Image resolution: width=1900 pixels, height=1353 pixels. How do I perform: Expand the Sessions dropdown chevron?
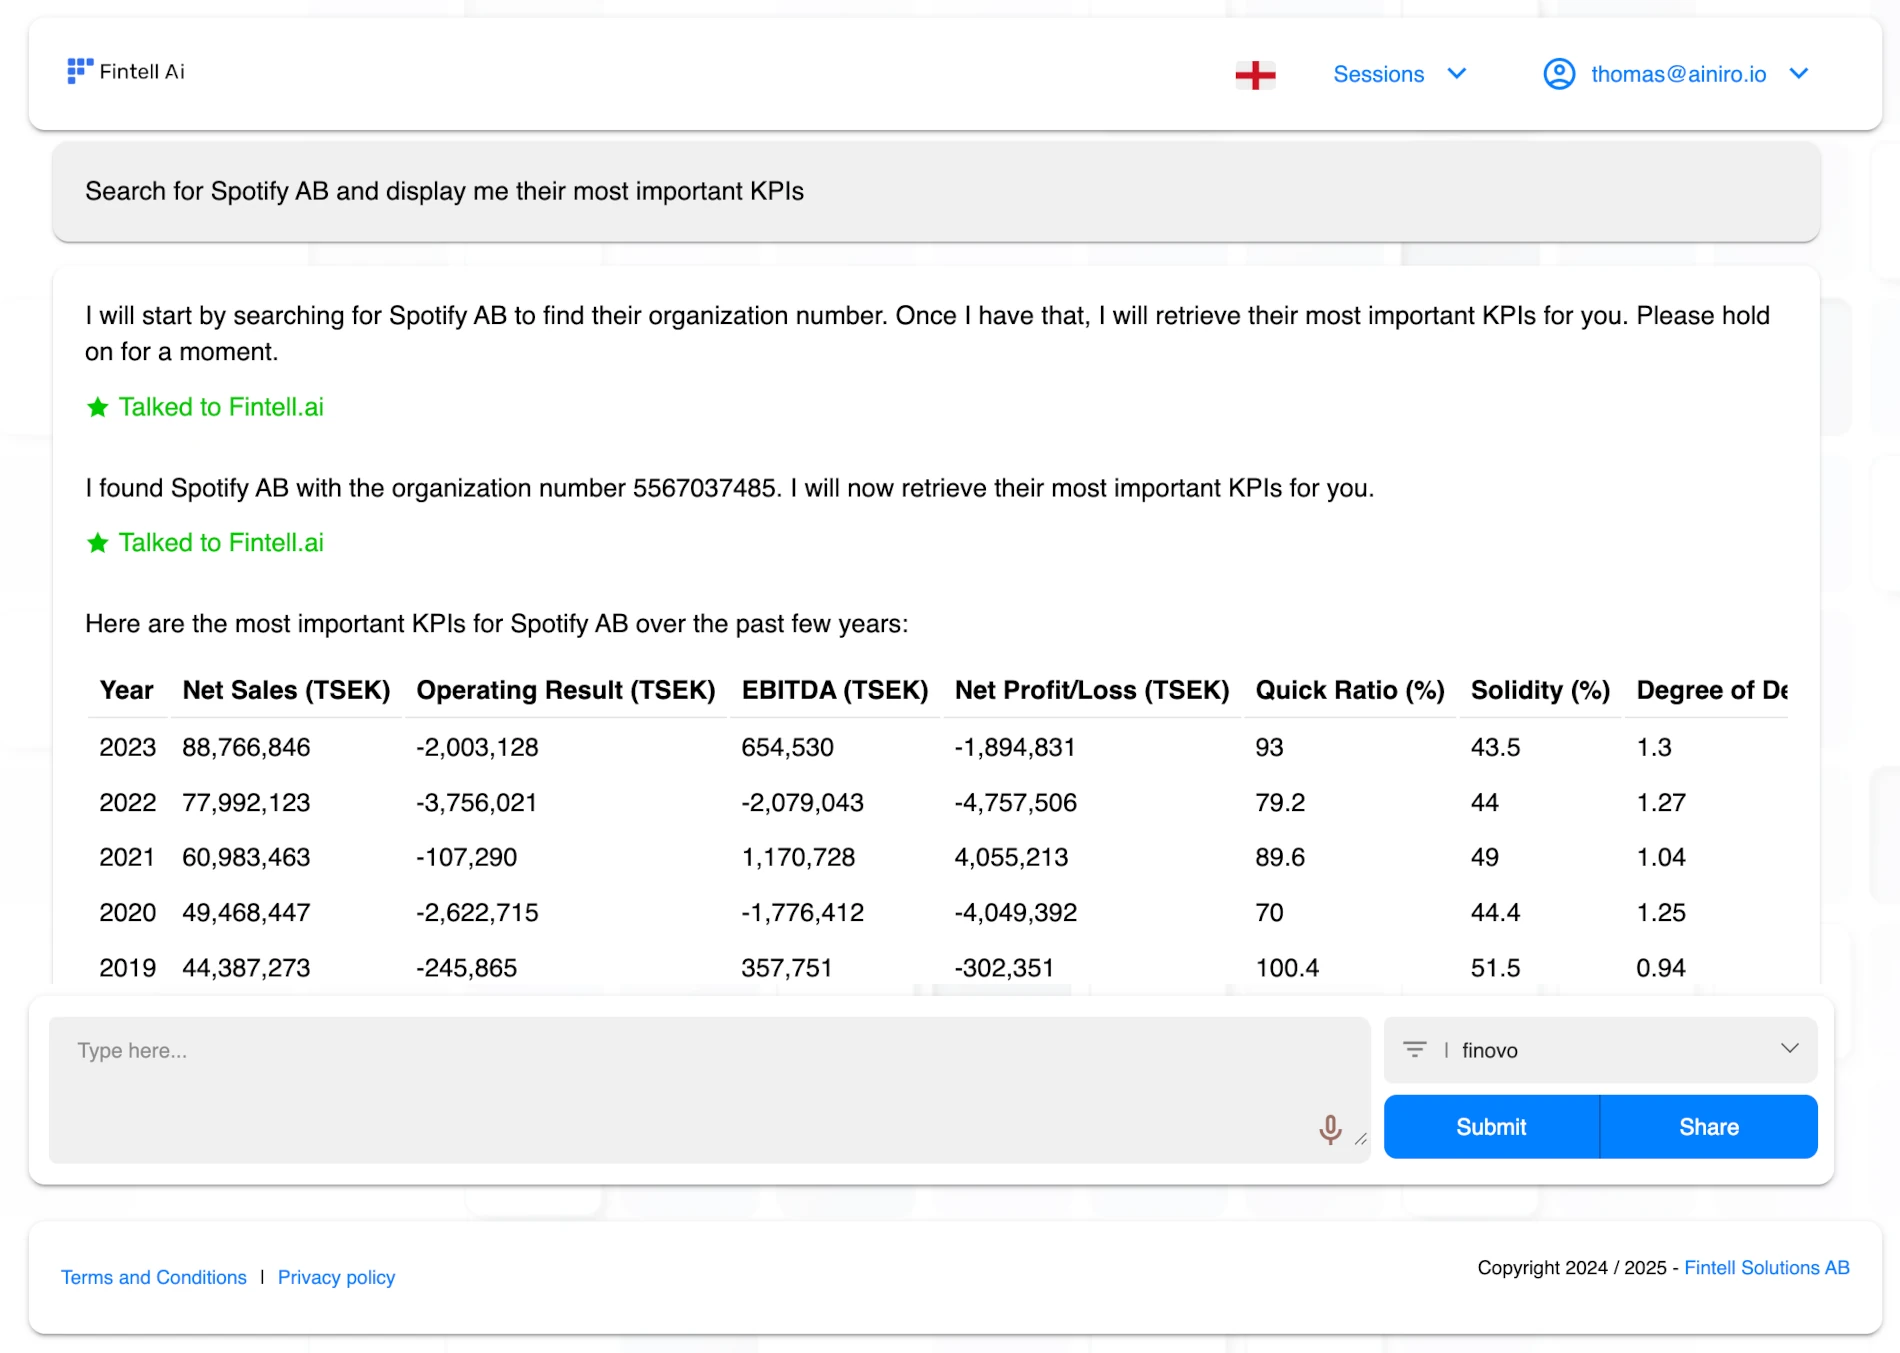pyautogui.click(x=1457, y=73)
